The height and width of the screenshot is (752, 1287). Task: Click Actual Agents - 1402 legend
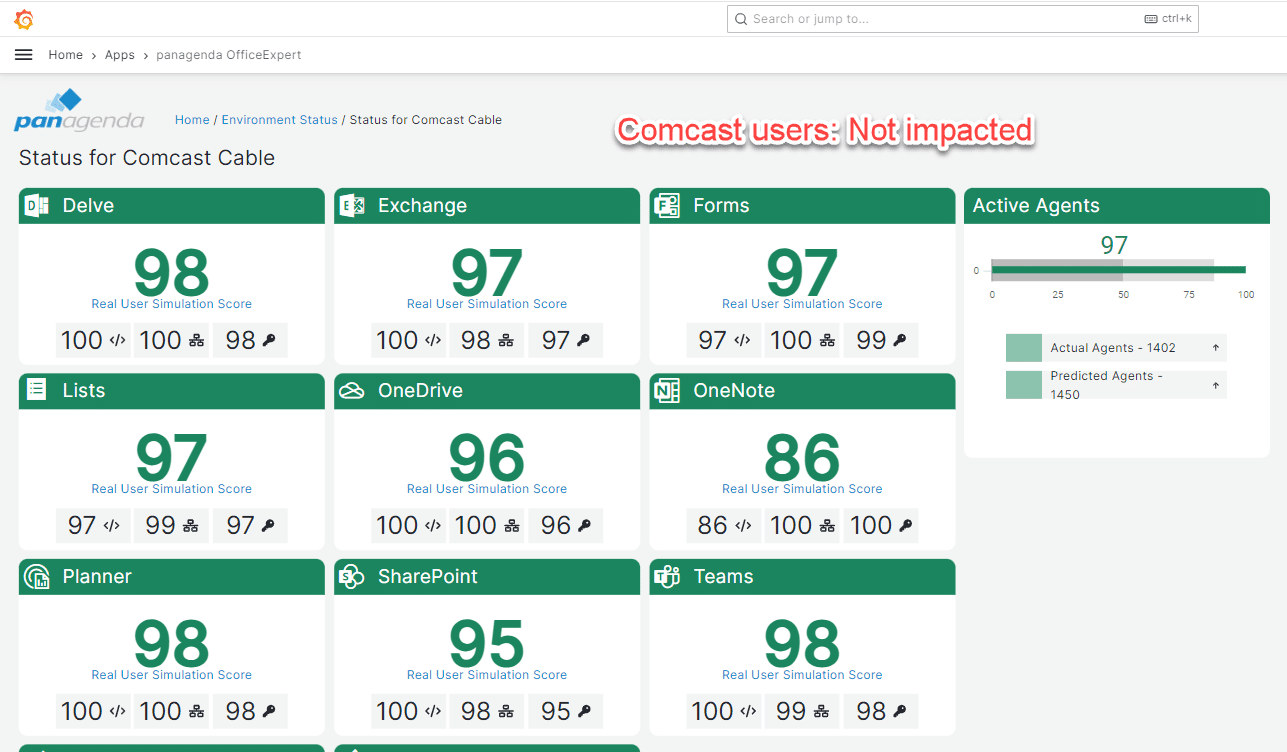click(x=1113, y=348)
